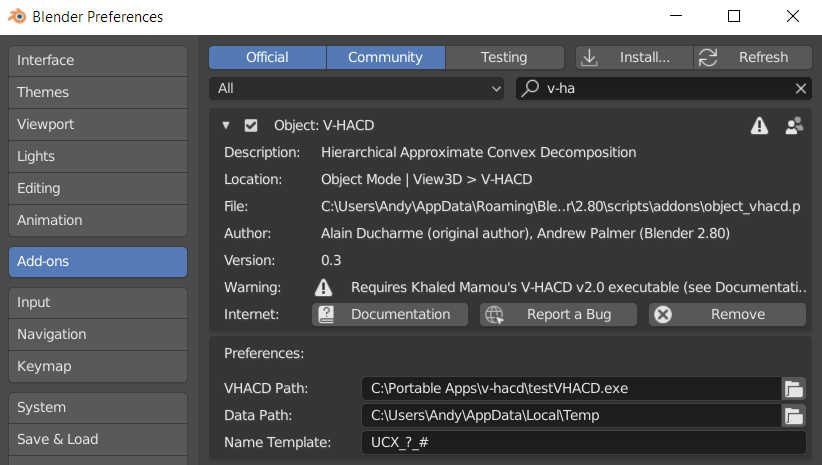This screenshot has height=465, width=822.
Task: Browse for VHACD Path via folder icon
Action: coord(794,388)
